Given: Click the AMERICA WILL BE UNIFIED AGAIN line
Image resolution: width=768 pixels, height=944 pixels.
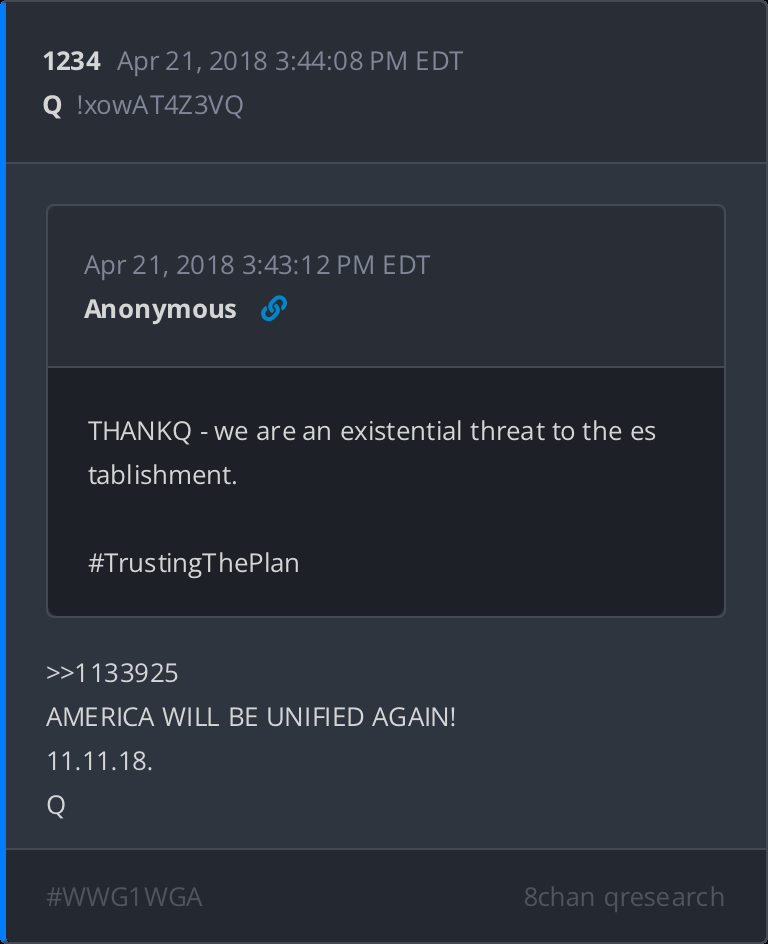Looking at the screenshot, I should point(251,717).
